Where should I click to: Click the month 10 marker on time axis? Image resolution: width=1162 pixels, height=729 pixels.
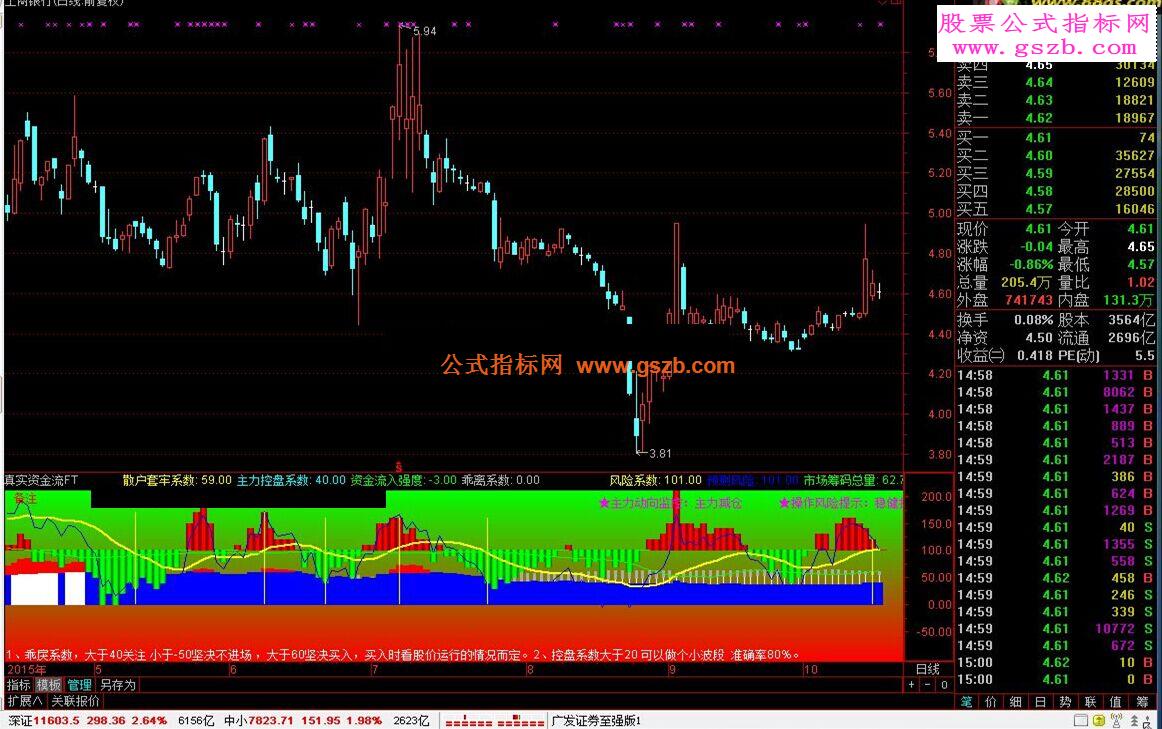[x=811, y=670]
